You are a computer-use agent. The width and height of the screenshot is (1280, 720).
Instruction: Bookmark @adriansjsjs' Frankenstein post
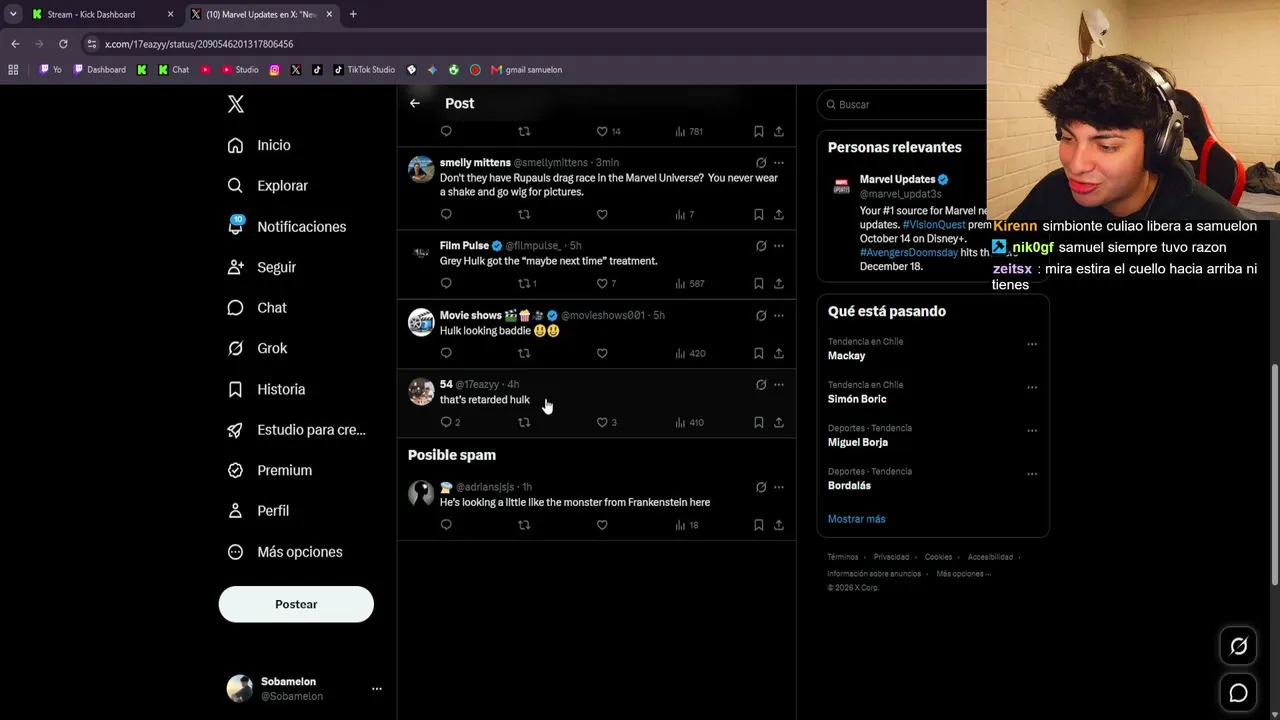click(759, 525)
